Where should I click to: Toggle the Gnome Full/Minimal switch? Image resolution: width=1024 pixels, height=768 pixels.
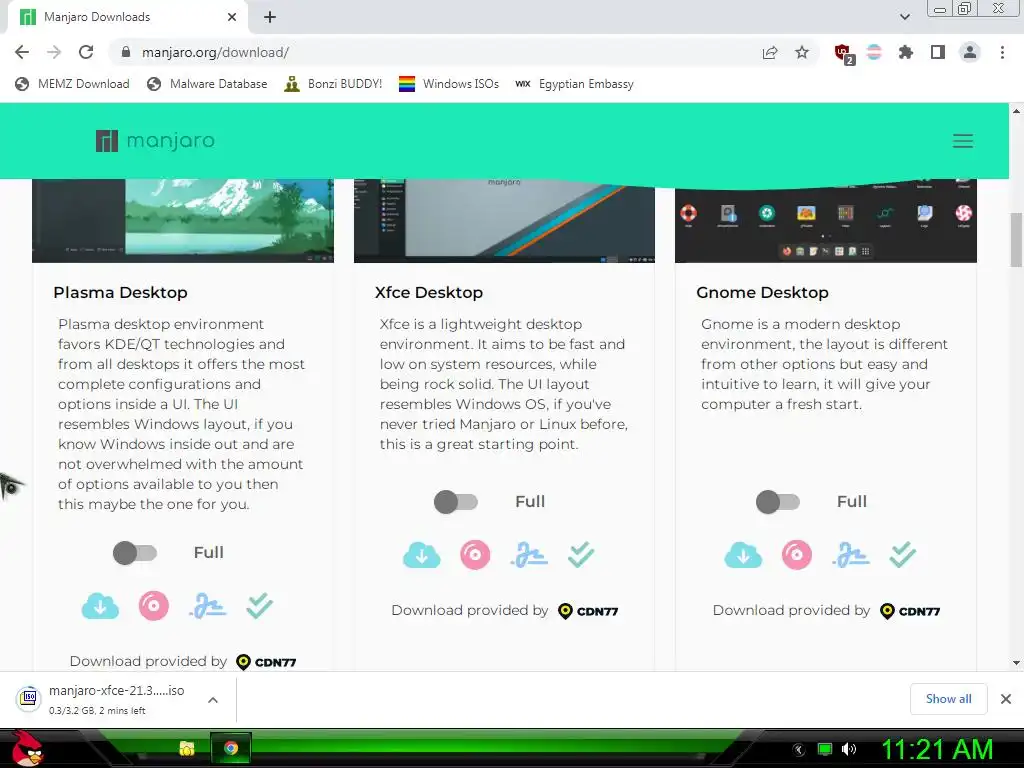778,502
